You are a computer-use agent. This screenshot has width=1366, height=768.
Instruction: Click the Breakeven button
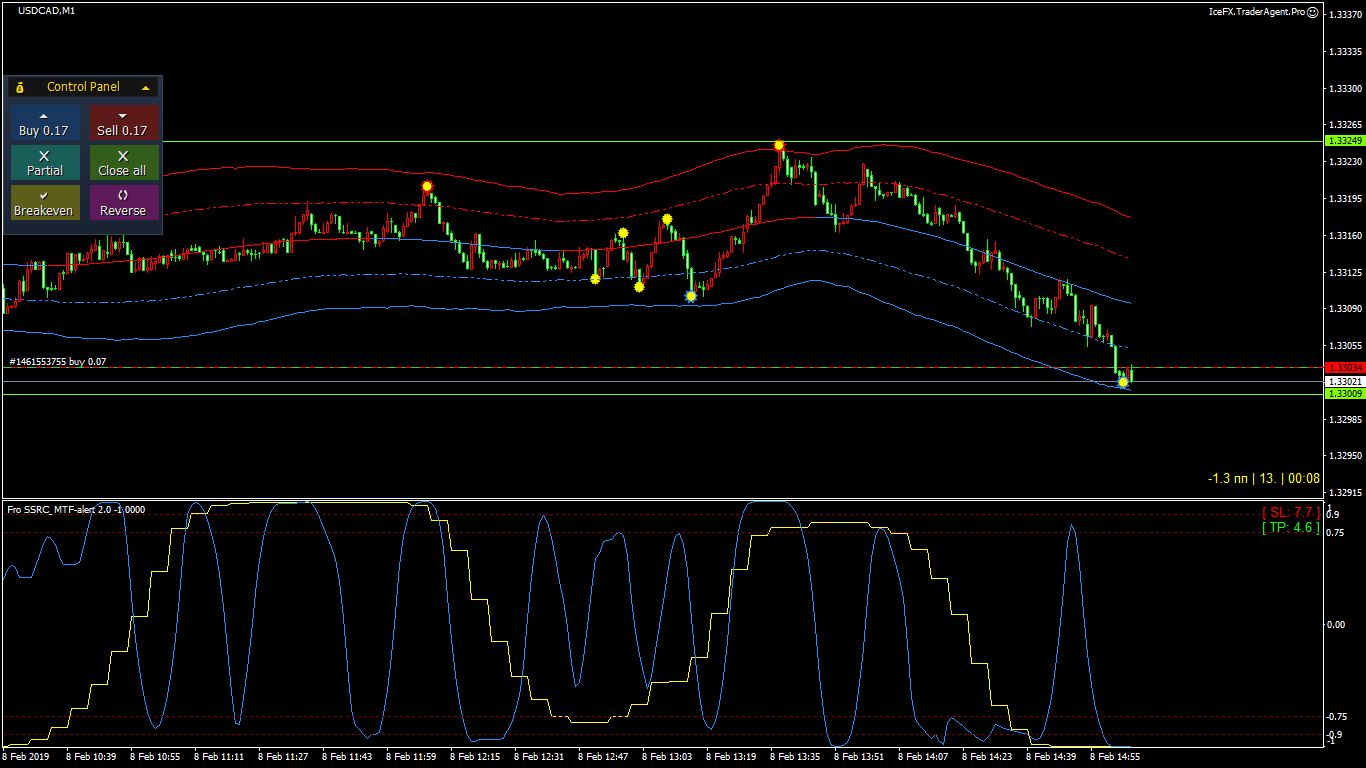click(44, 203)
